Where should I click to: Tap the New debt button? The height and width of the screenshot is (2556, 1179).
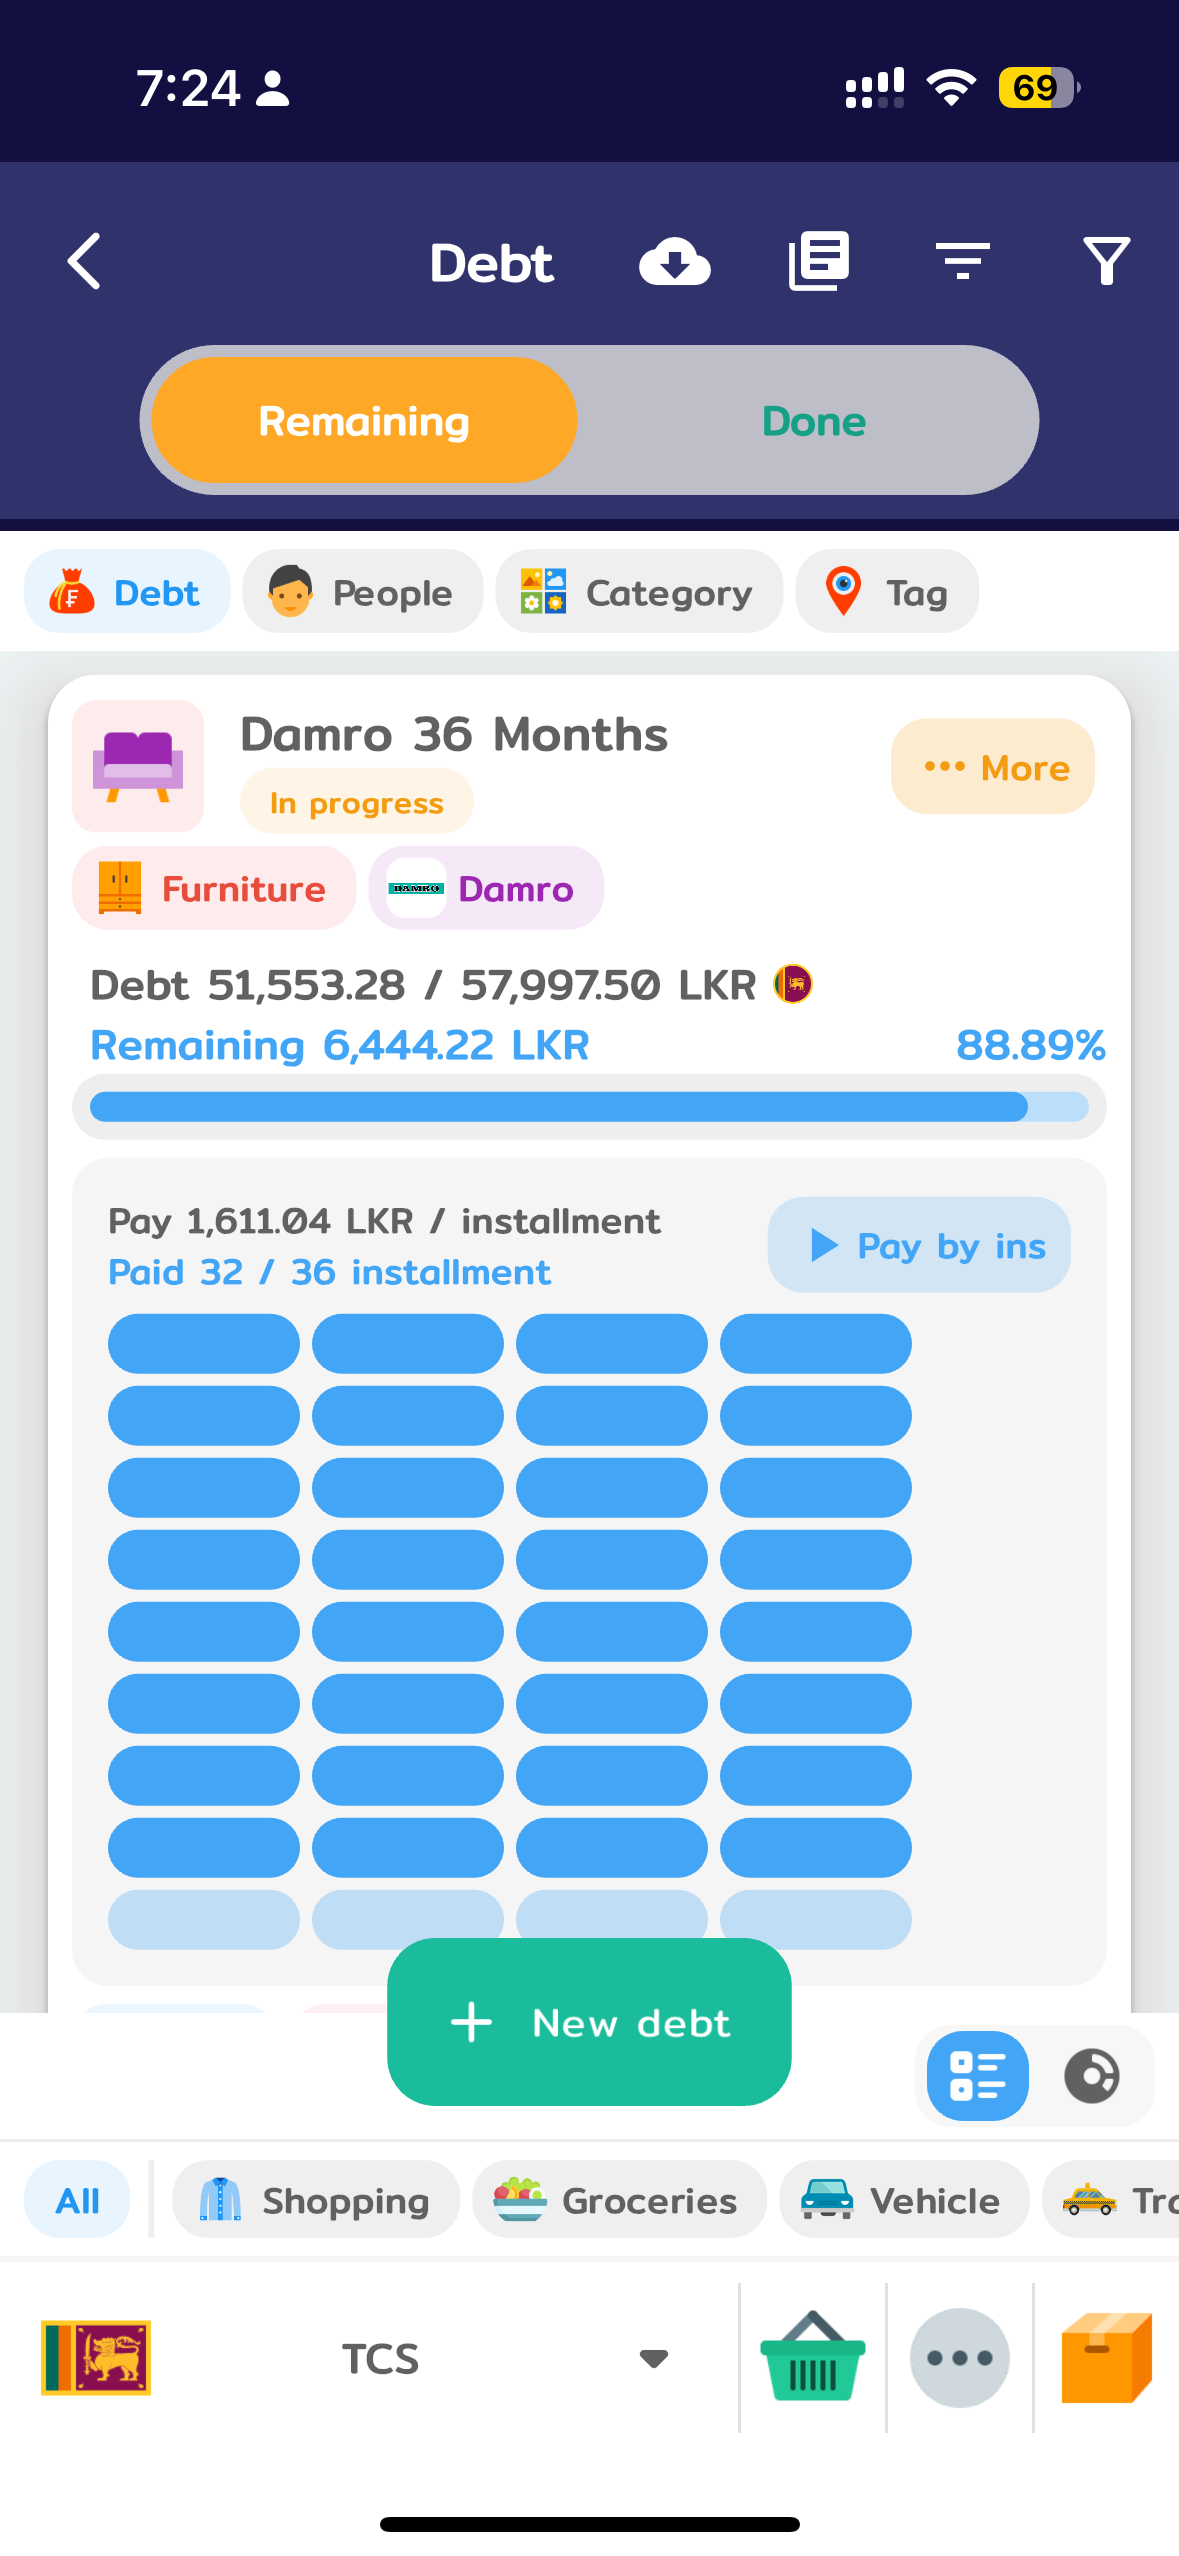589,2022
